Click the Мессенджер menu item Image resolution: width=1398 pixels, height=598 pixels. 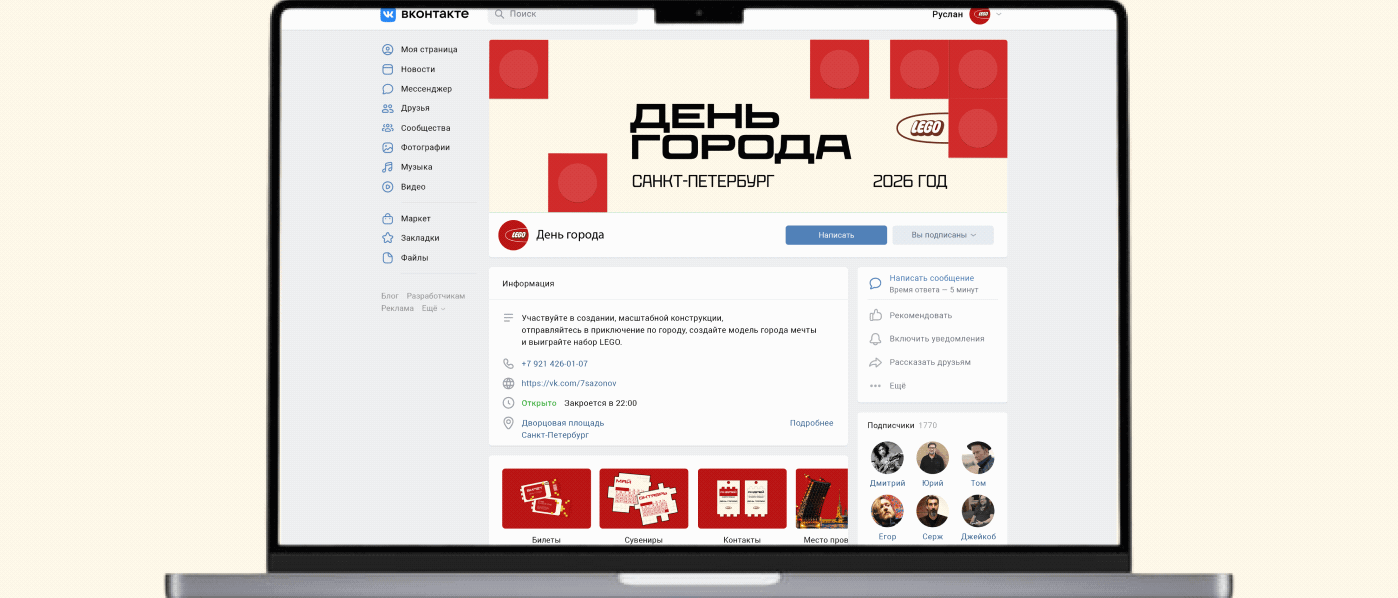[426, 89]
